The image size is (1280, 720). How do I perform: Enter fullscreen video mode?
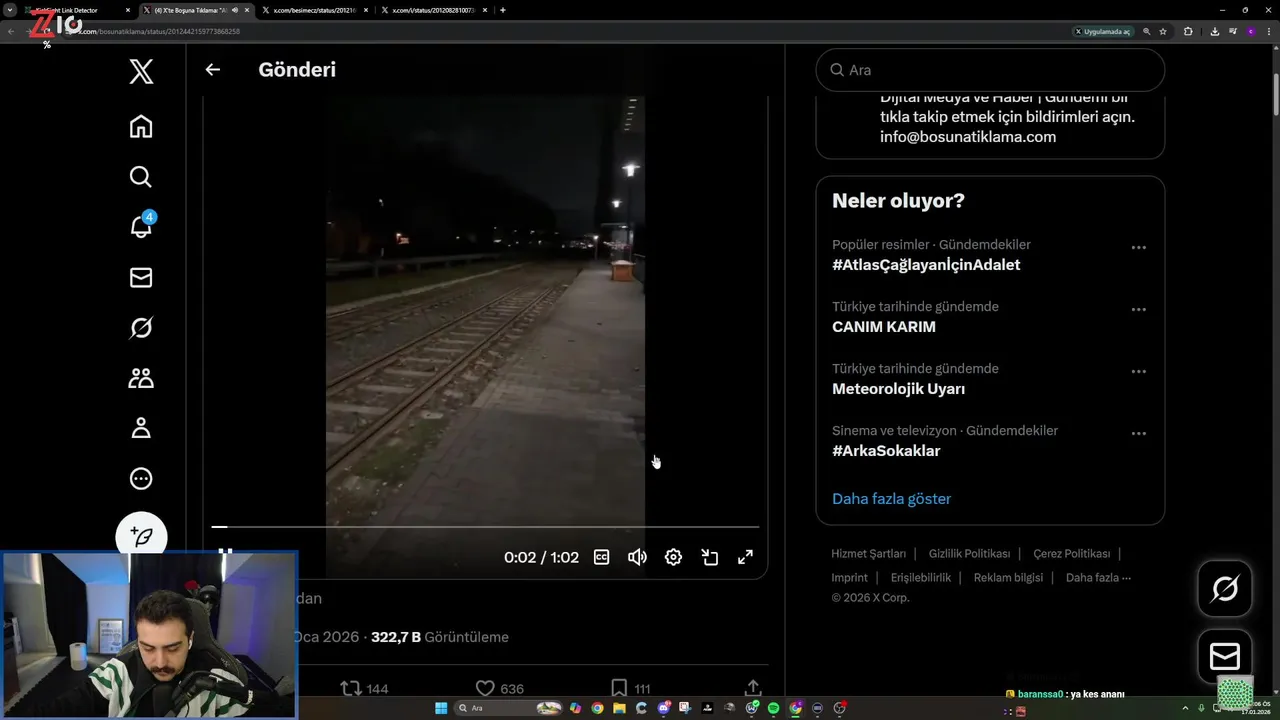745,557
